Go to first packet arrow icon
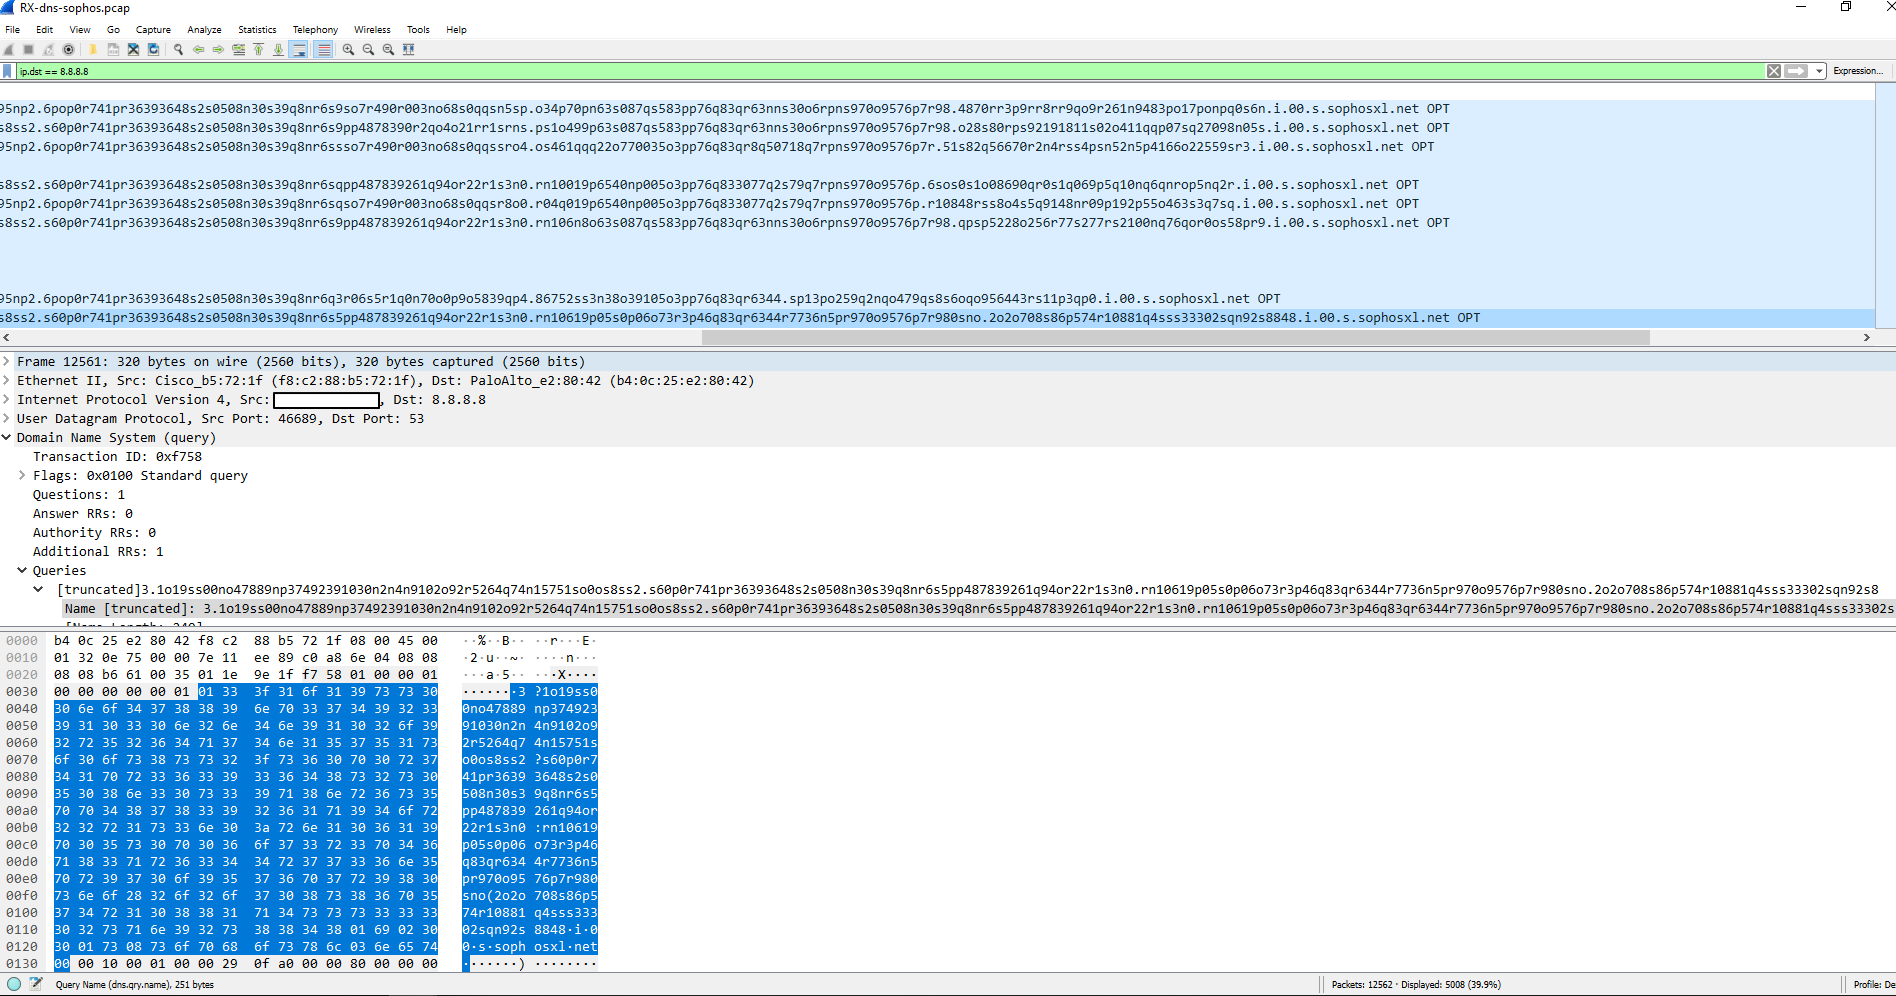1896x996 pixels. 259,49
